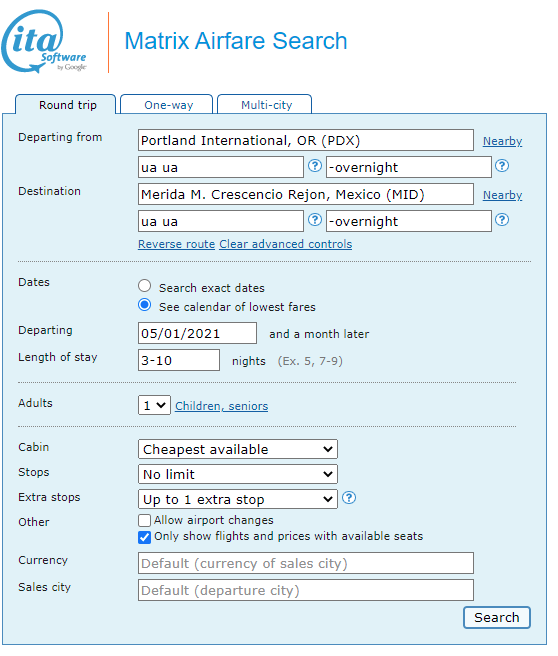Expand the Cabin dropdown showing Cheapest available

point(238,449)
